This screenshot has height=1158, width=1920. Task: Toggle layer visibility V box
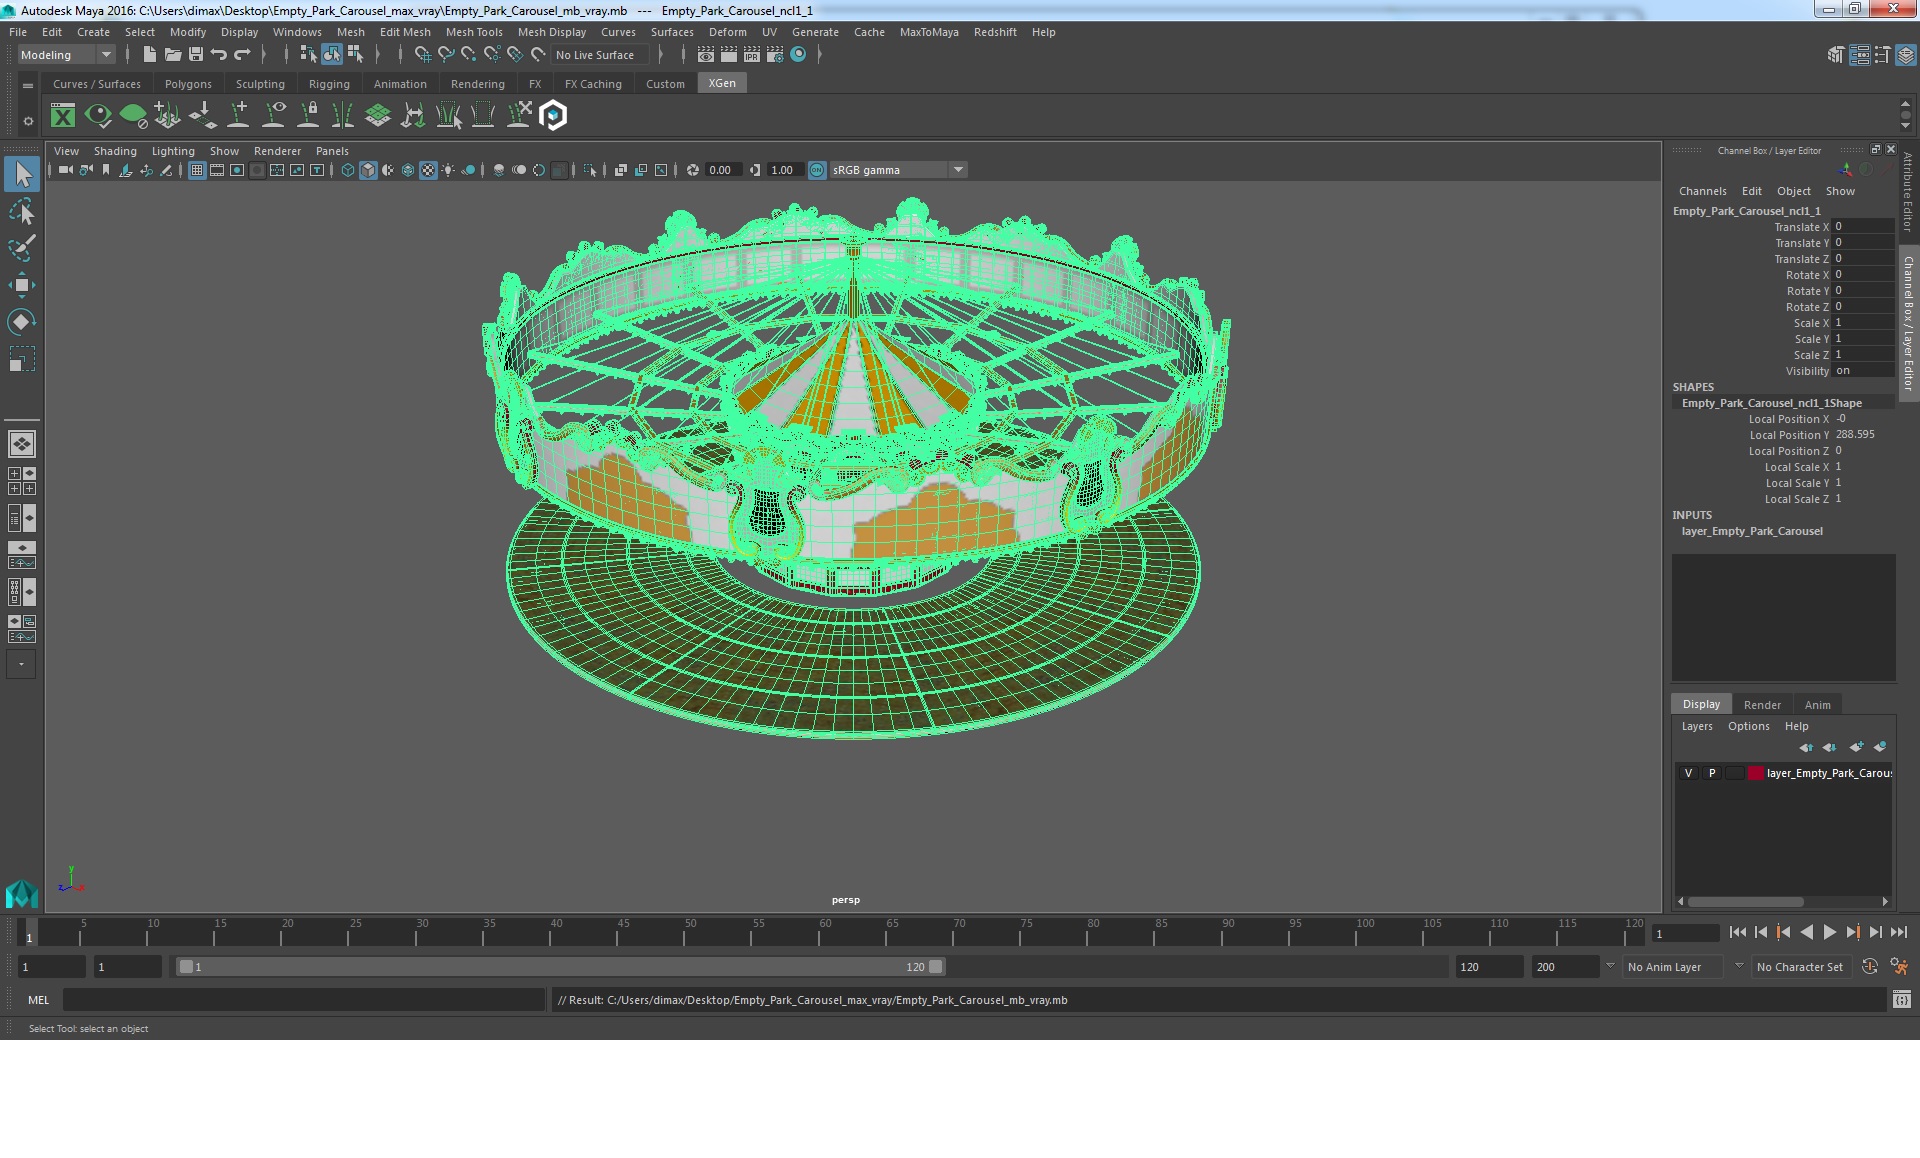click(x=1688, y=773)
